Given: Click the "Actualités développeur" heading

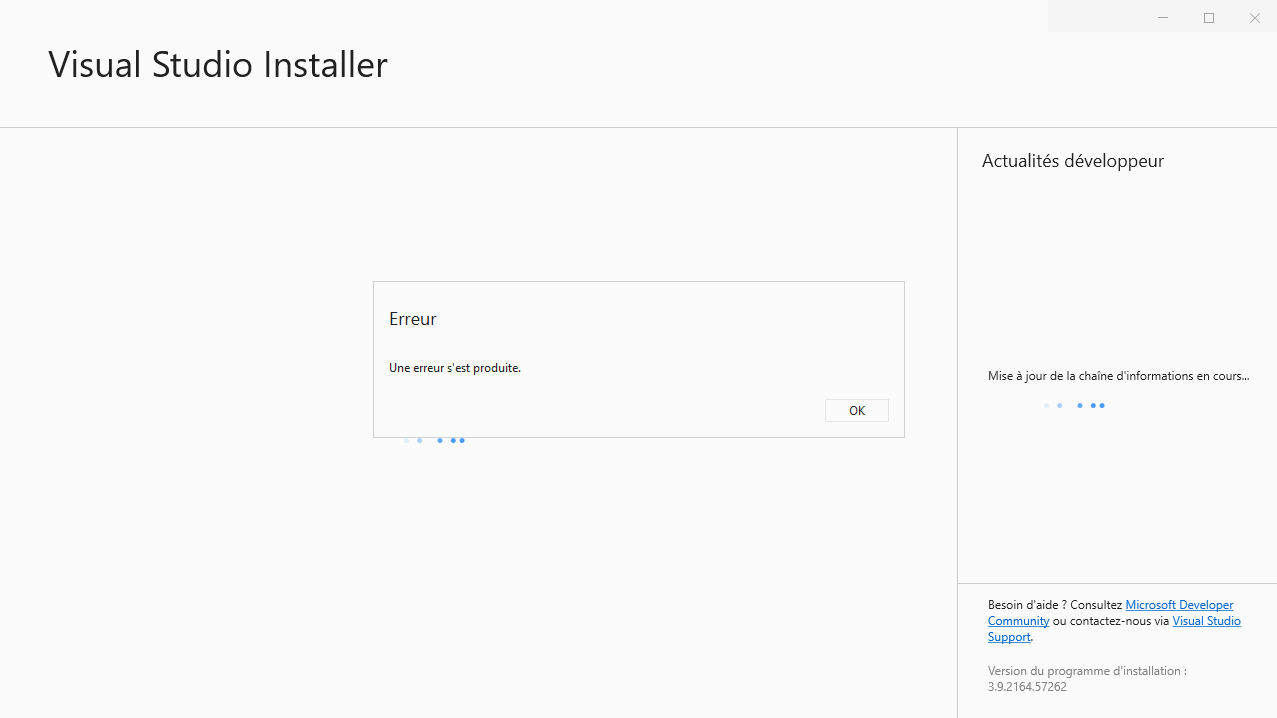Looking at the screenshot, I should click(1073, 161).
